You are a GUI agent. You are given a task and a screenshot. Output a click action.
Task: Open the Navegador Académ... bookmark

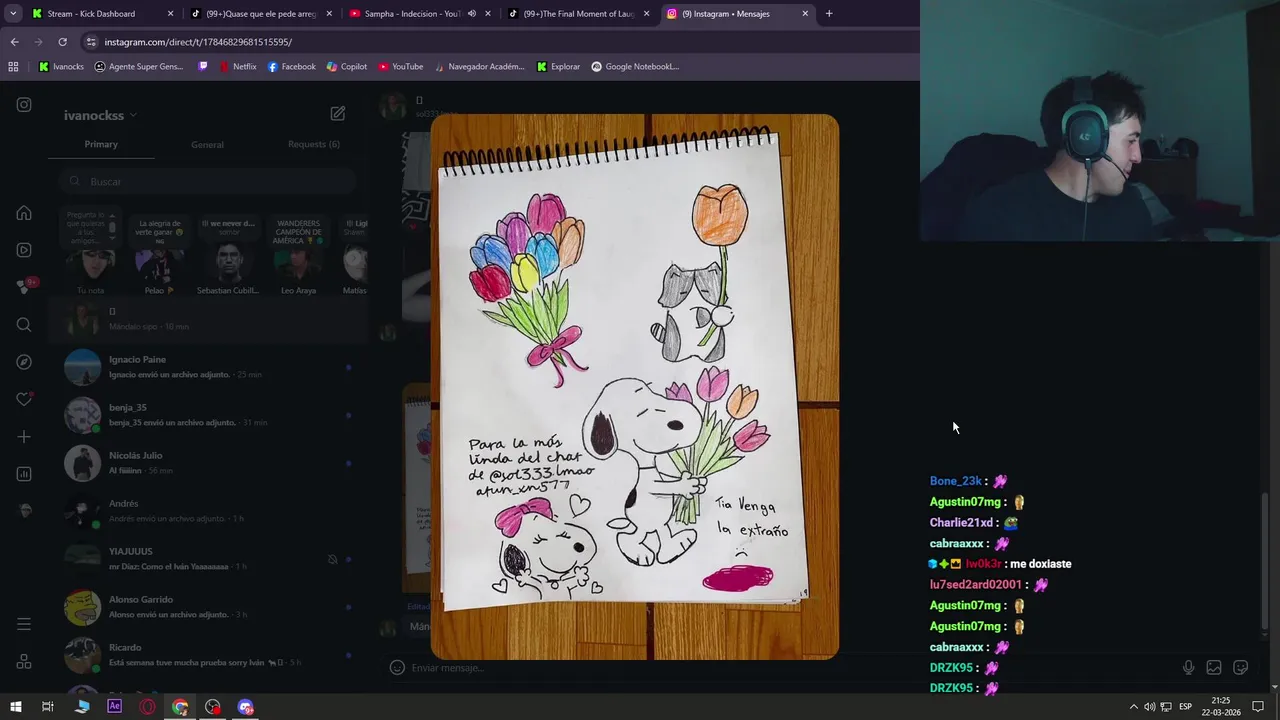click(479, 67)
